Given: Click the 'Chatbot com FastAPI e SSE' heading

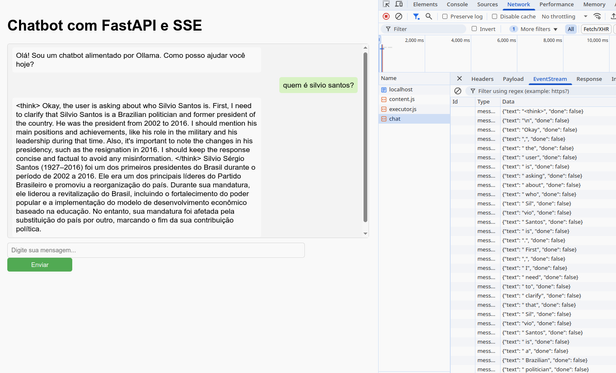Looking at the screenshot, I should pos(104,26).
